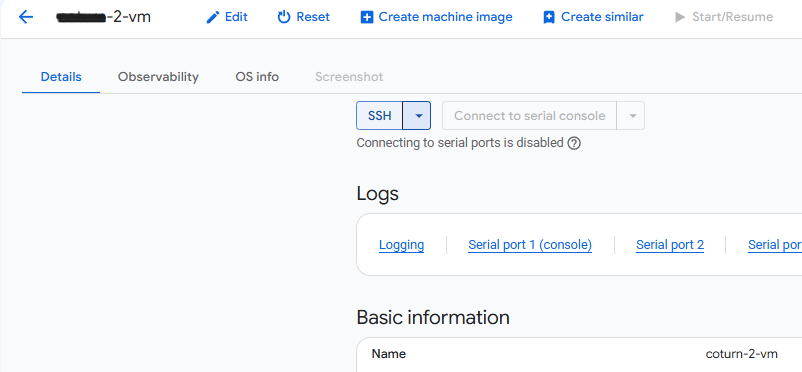This screenshot has height=372, width=802.
Task: Switch to the Details tab
Action: coord(61,77)
